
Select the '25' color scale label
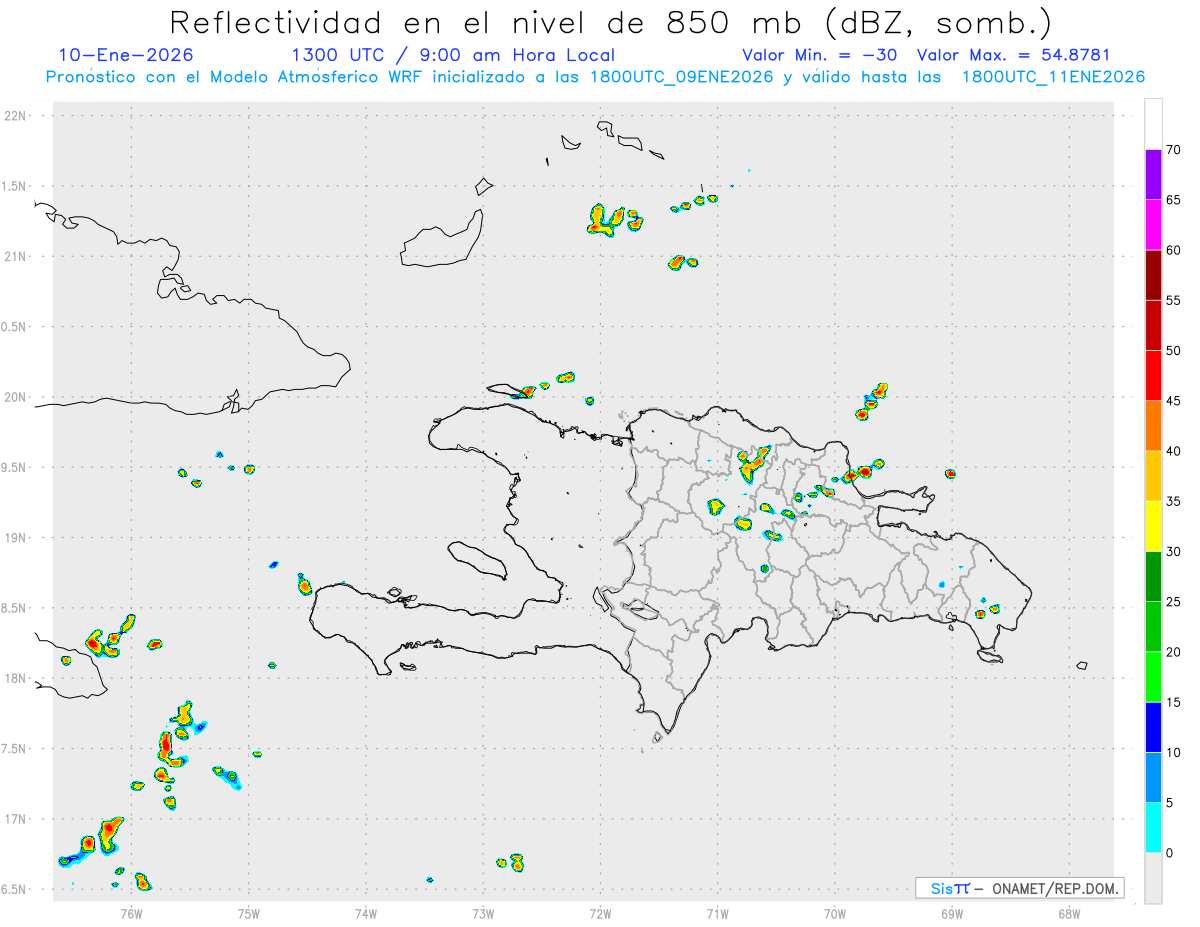1173,602
